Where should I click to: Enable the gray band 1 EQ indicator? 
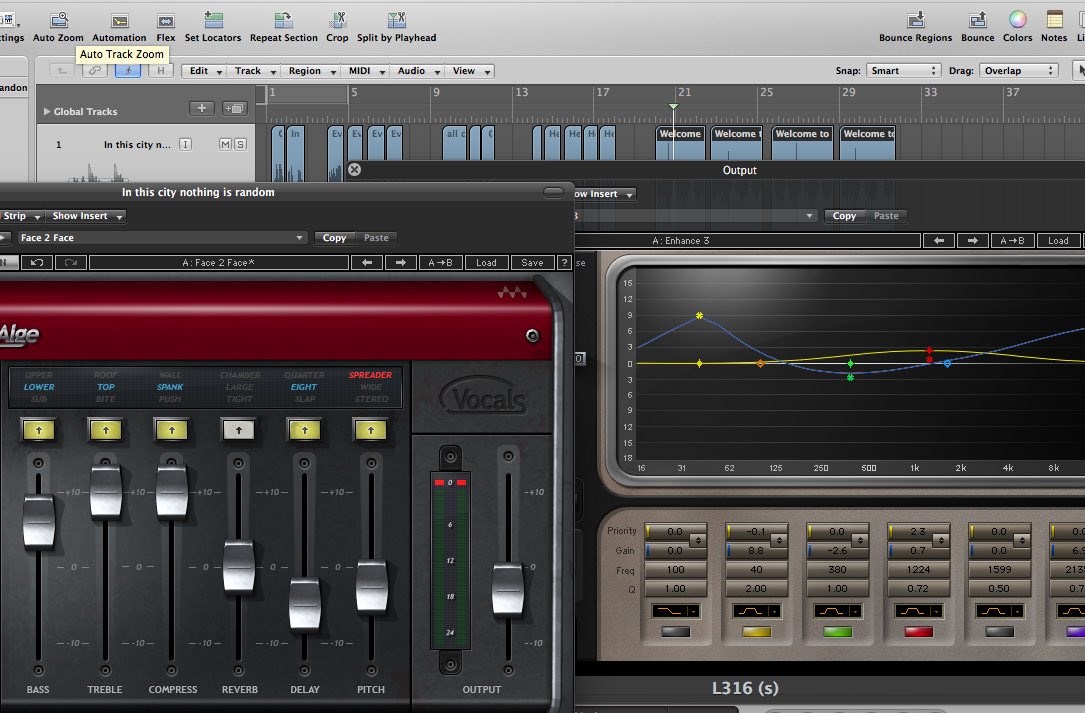pyautogui.click(x=676, y=631)
